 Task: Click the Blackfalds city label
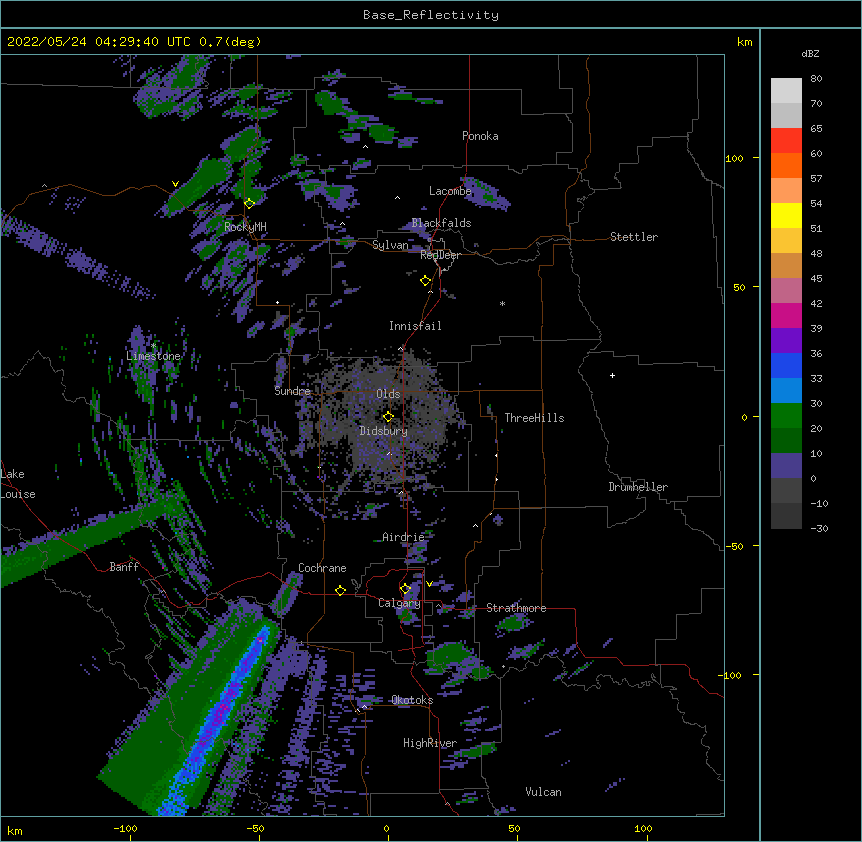[x=441, y=223]
